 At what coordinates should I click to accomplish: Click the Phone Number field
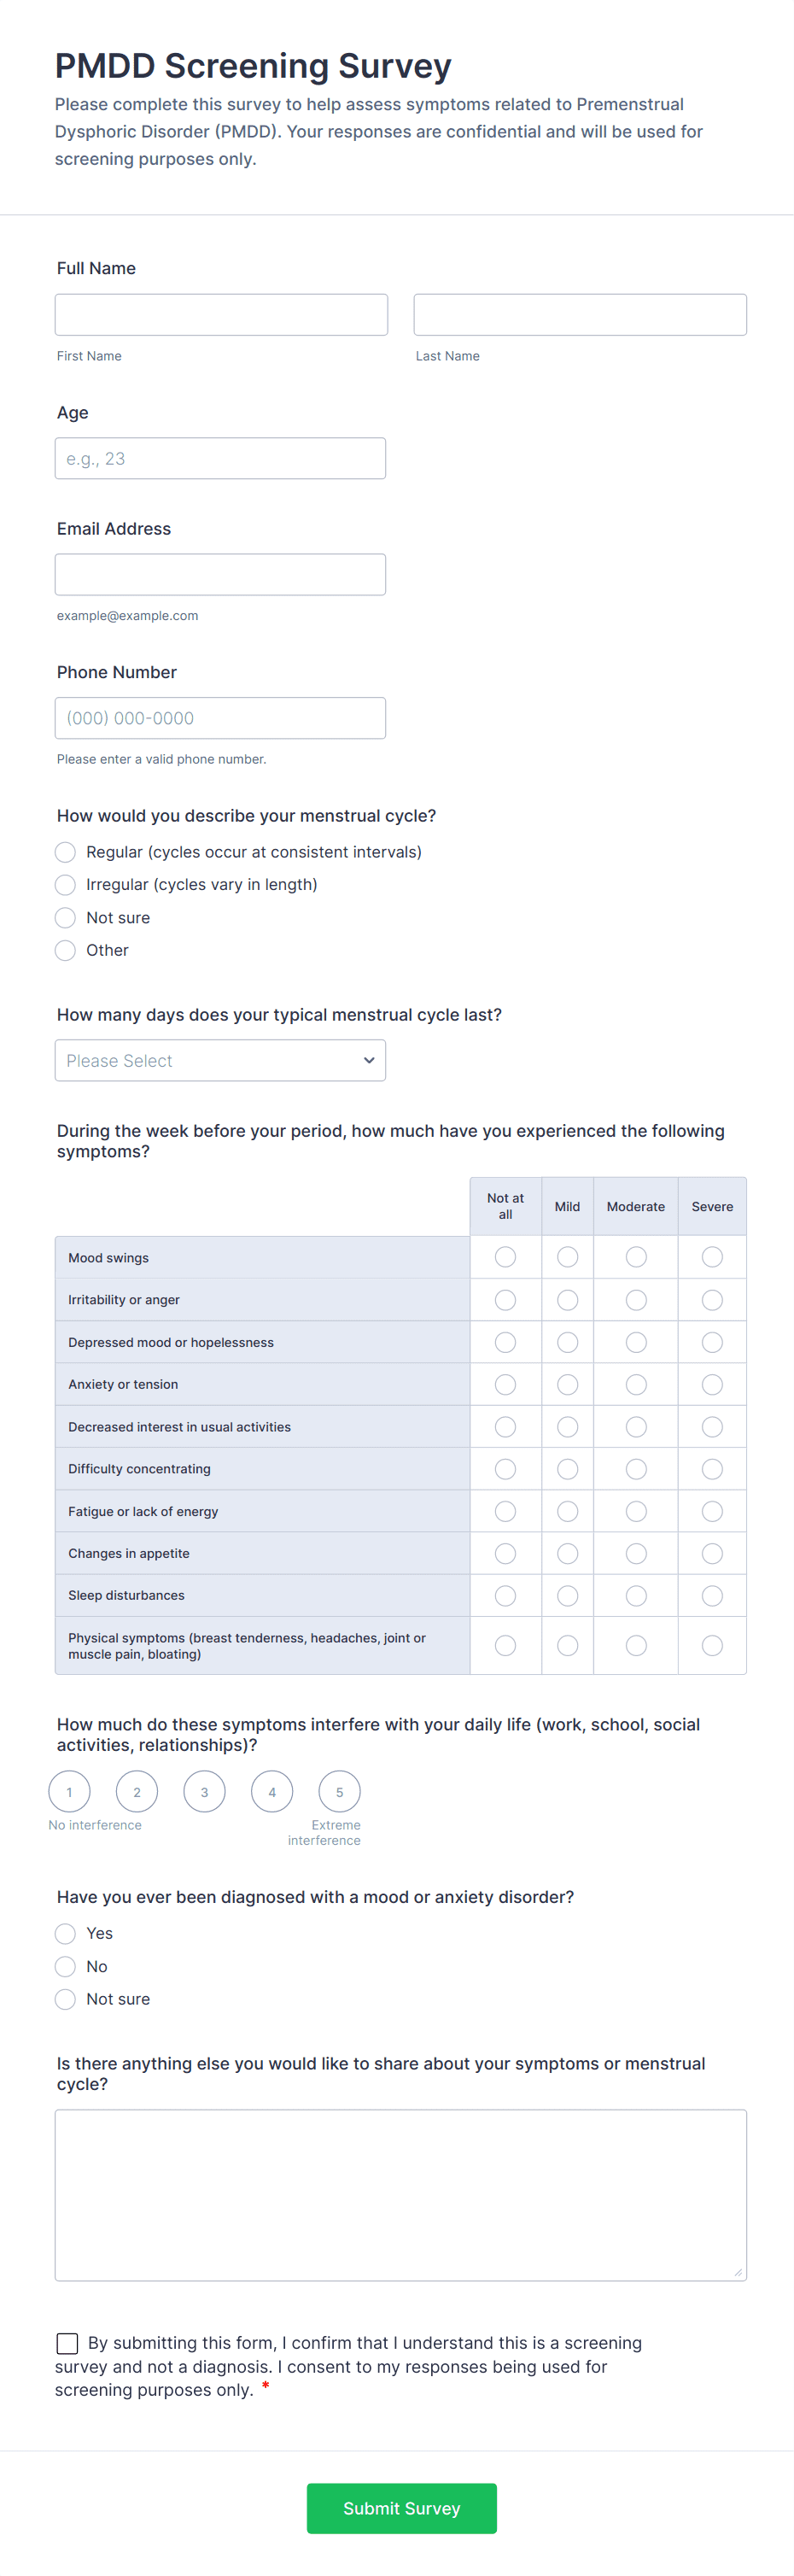pyautogui.click(x=220, y=719)
